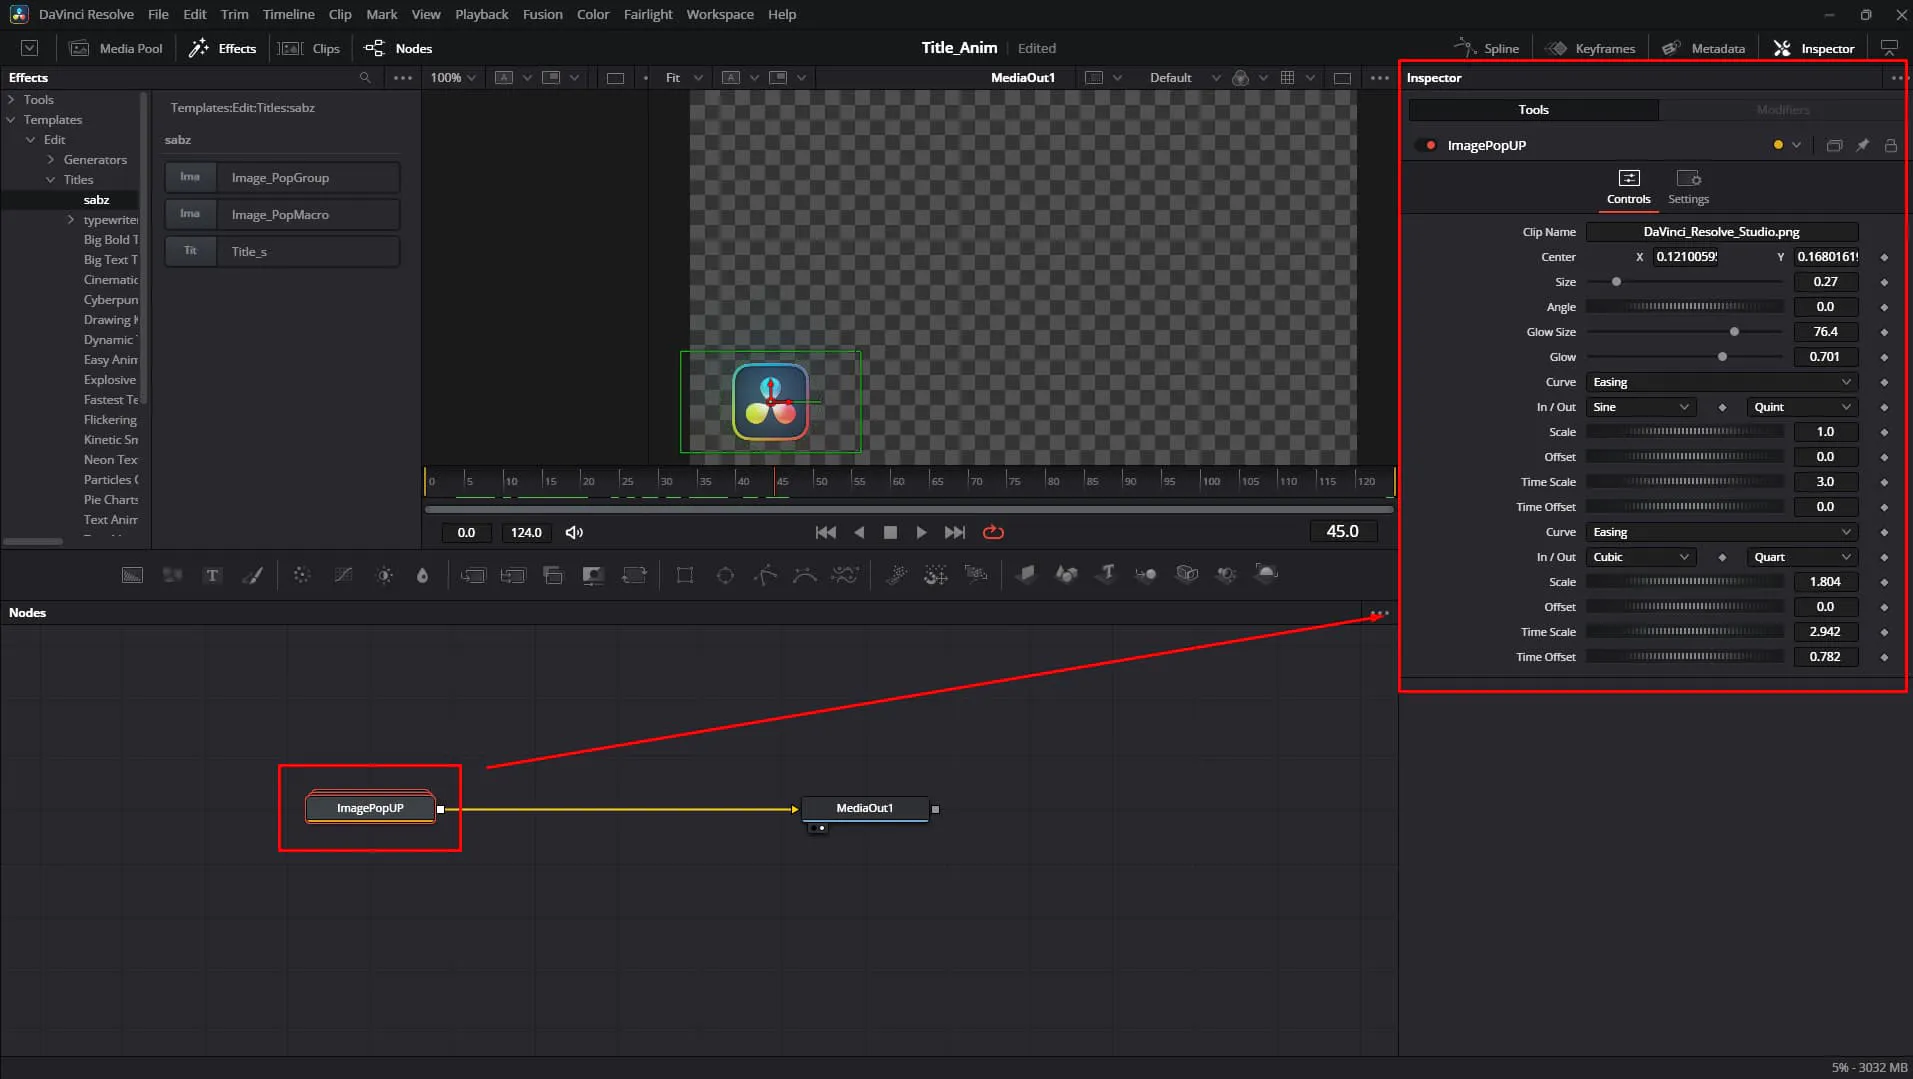1913x1079 pixels.
Task: Adjust the Size slider handle
Action: (x=1616, y=282)
